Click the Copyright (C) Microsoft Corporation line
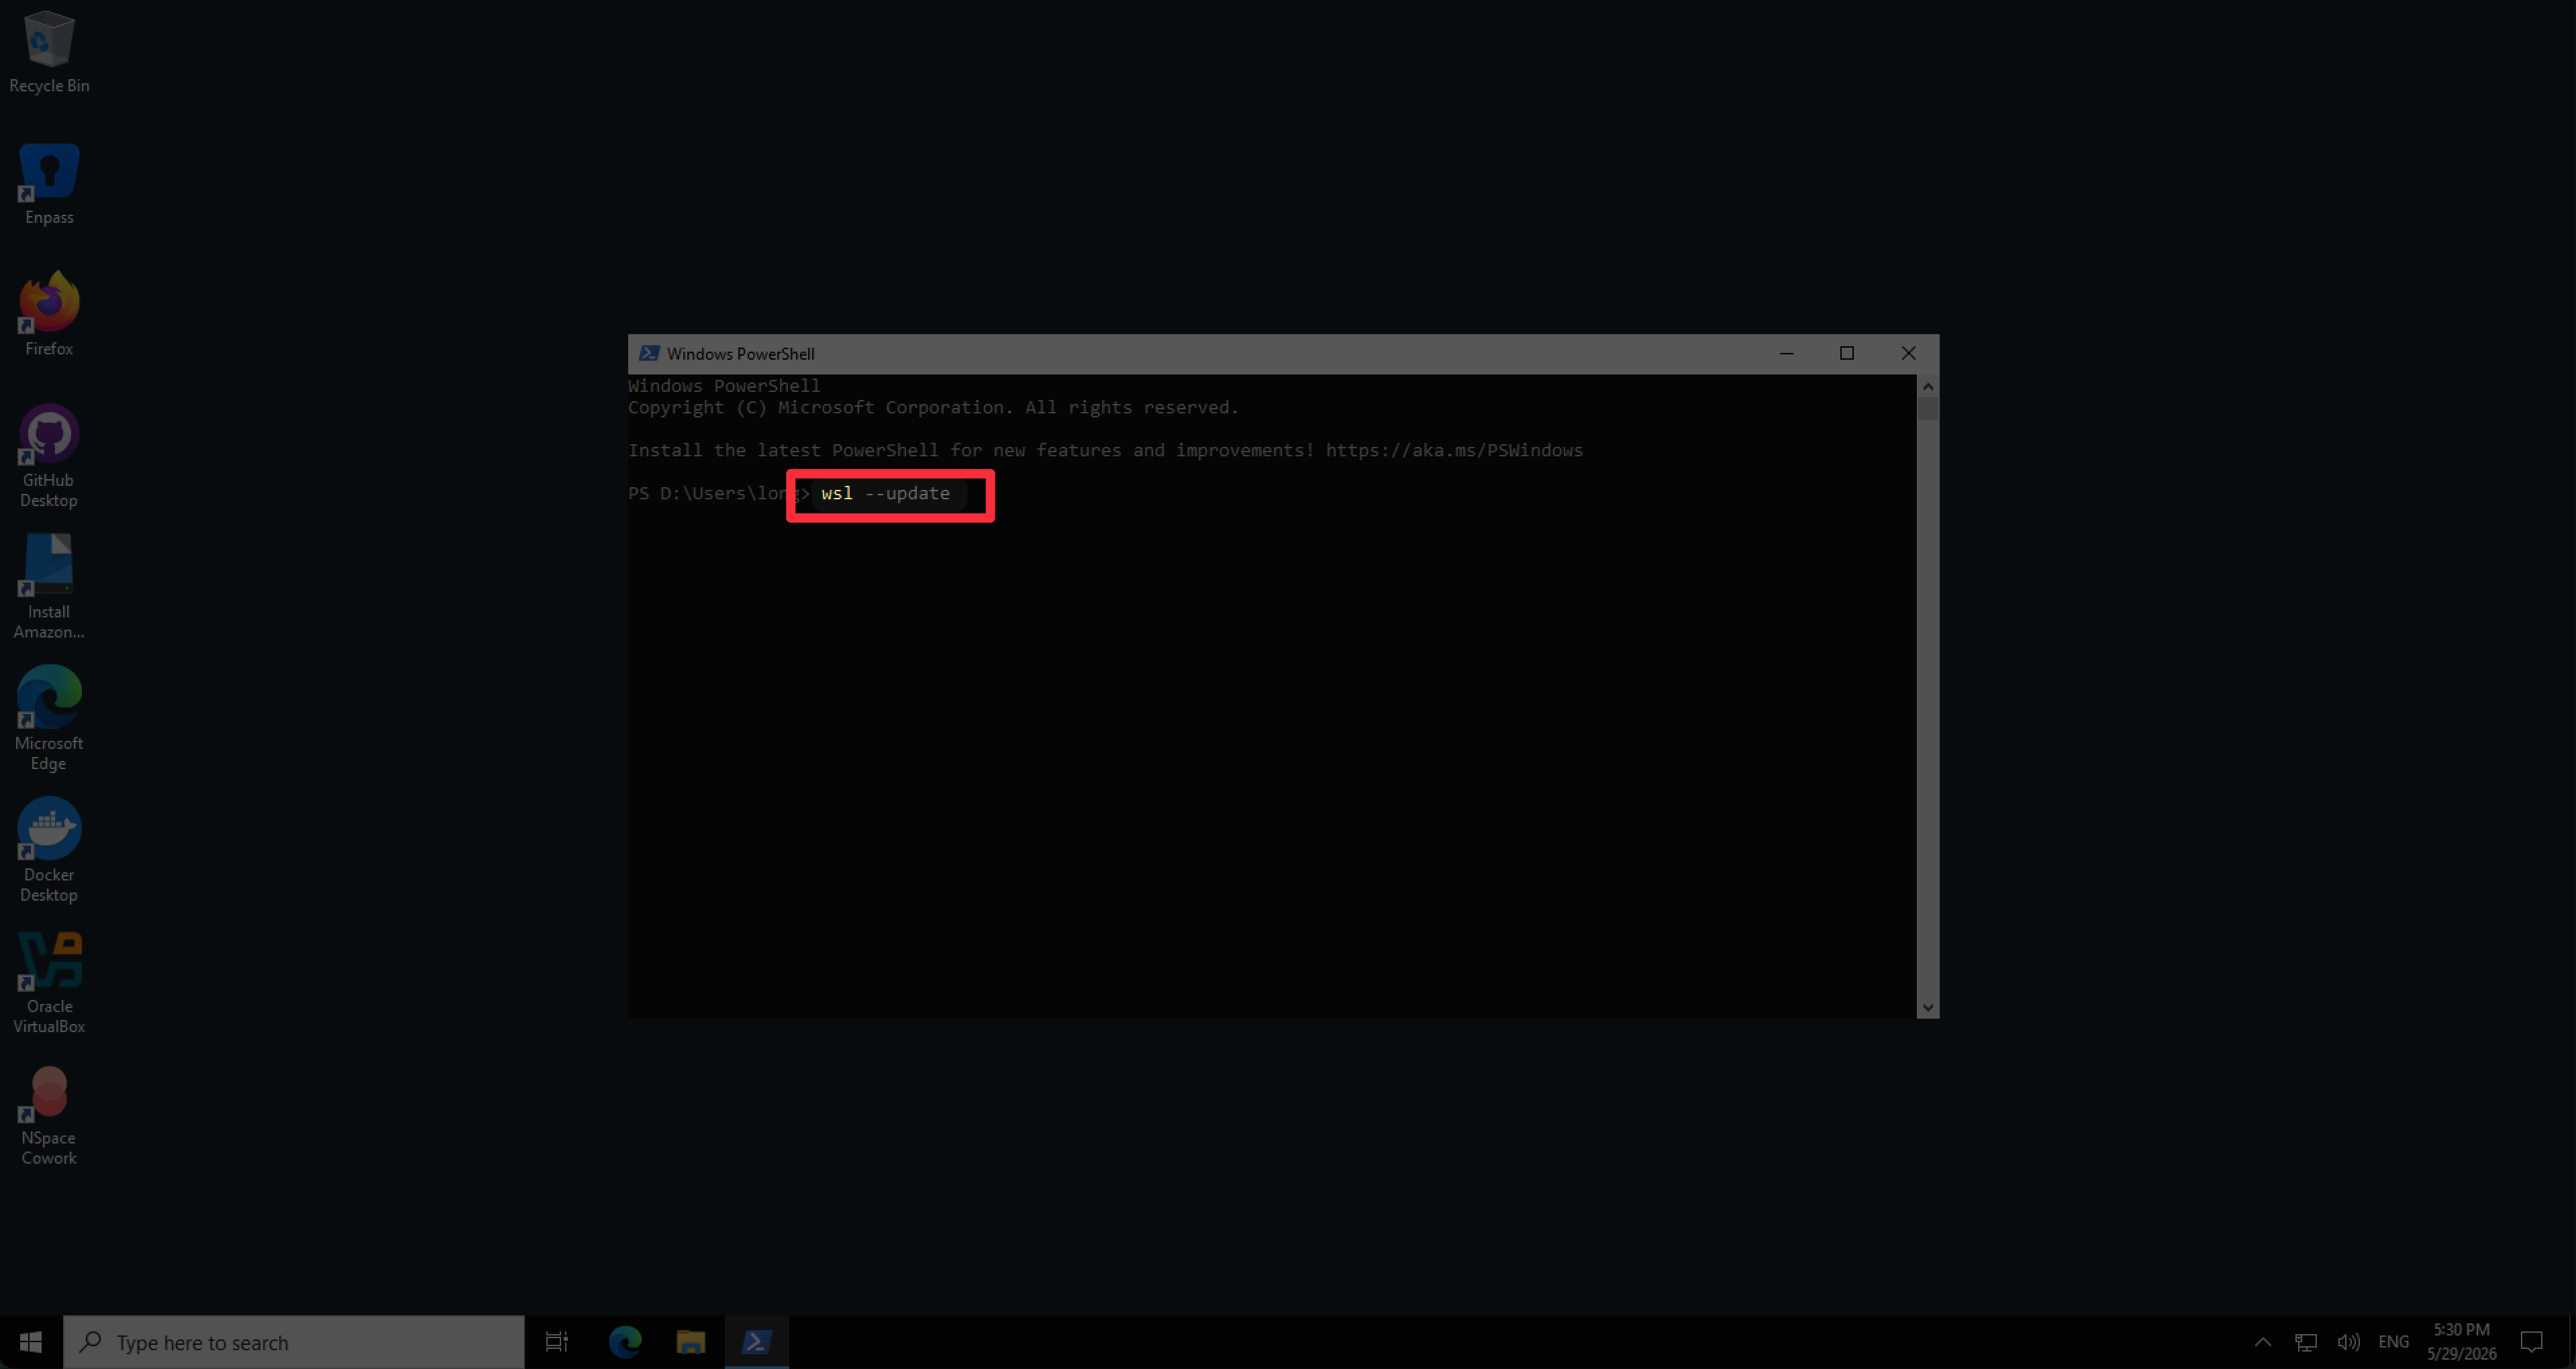Screen dimensions: 2576x1369 933,408
